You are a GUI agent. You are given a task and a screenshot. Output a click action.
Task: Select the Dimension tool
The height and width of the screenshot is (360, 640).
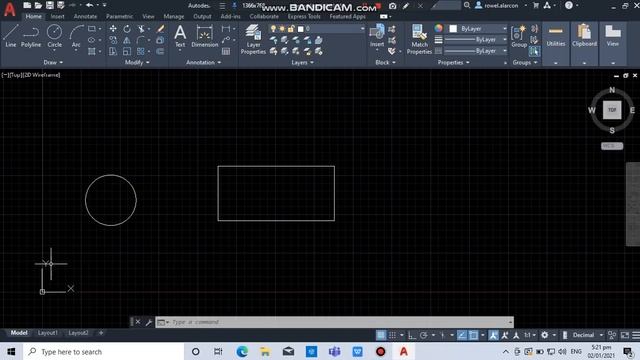pos(204,36)
